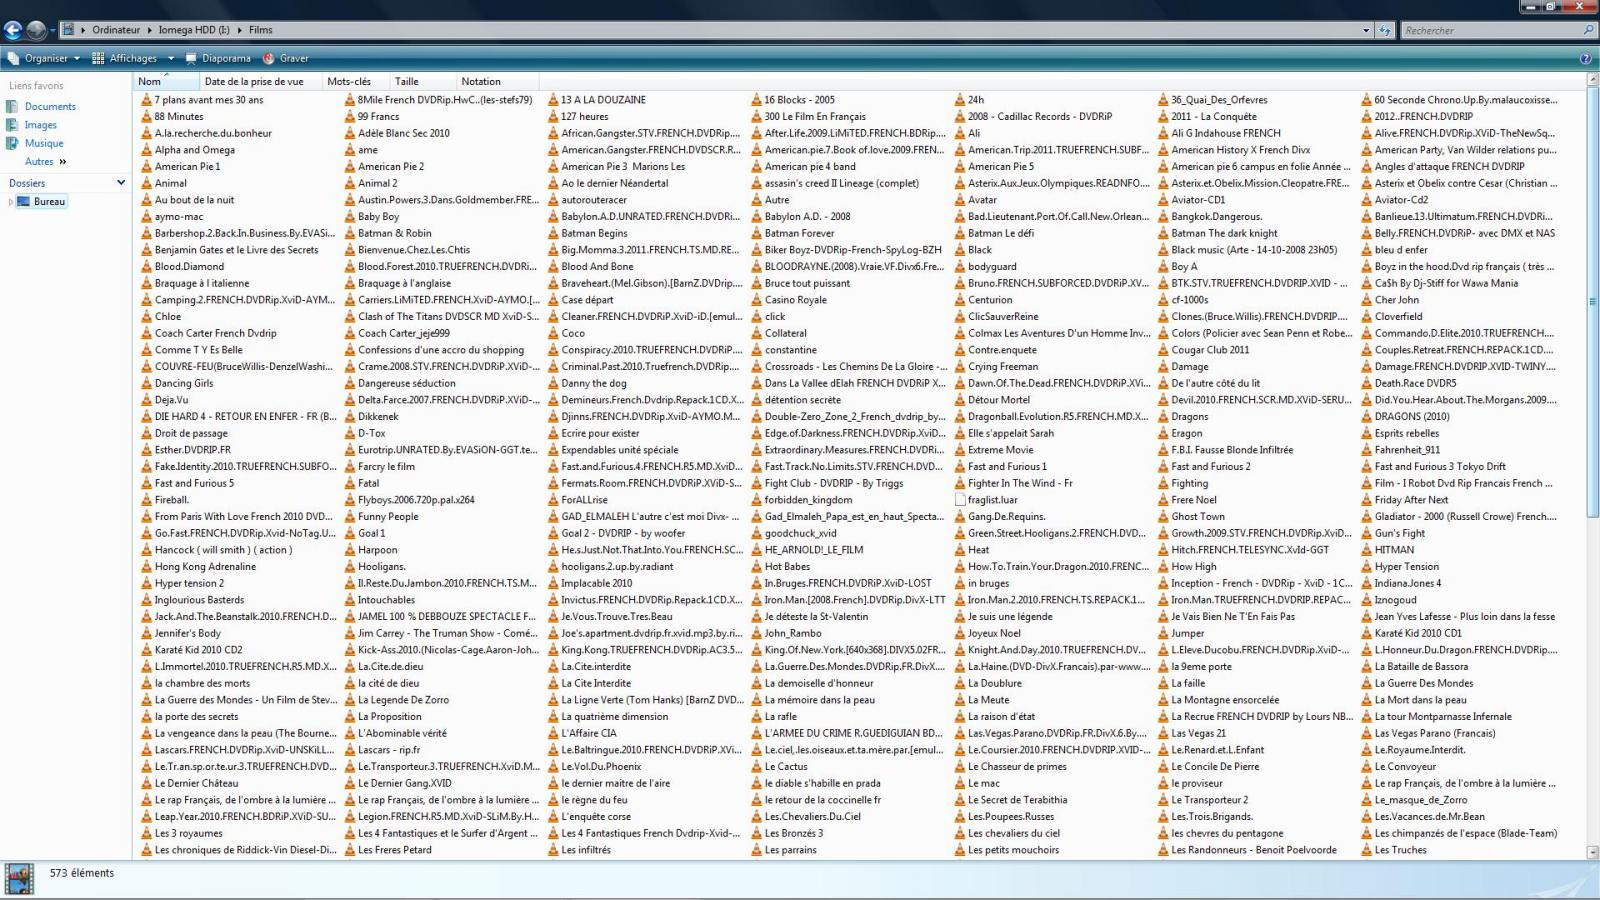The width and height of the screenshot is (1600, 900).
Task: Sort by Taille column header
Action: (422, 81)
